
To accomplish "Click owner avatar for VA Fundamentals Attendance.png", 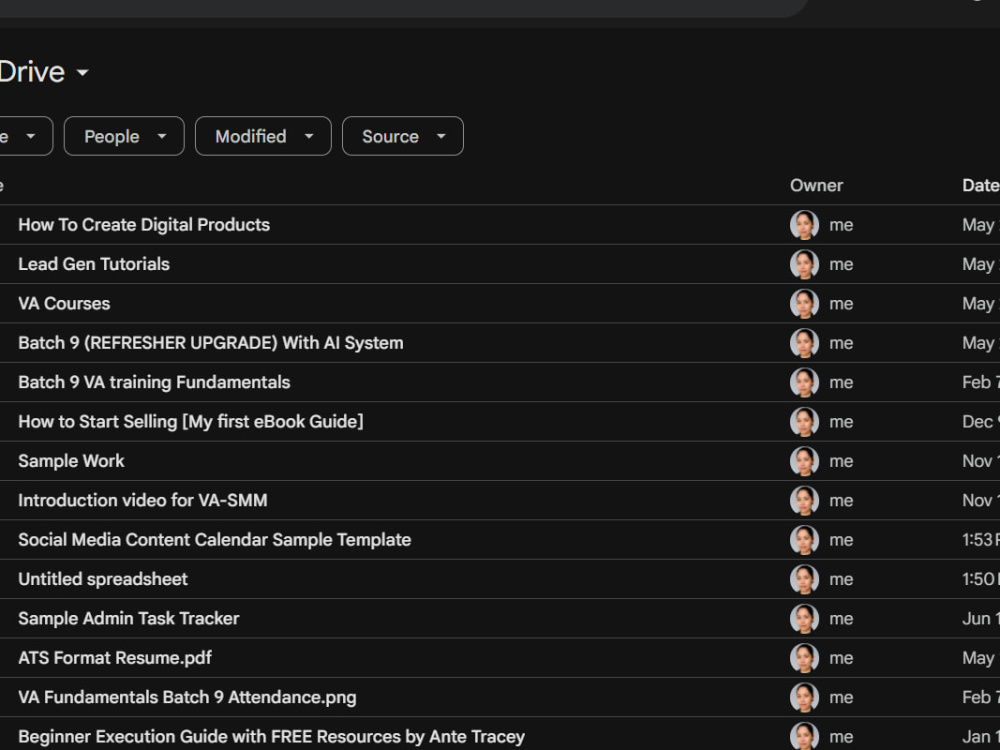I will (x=804, y=697).
